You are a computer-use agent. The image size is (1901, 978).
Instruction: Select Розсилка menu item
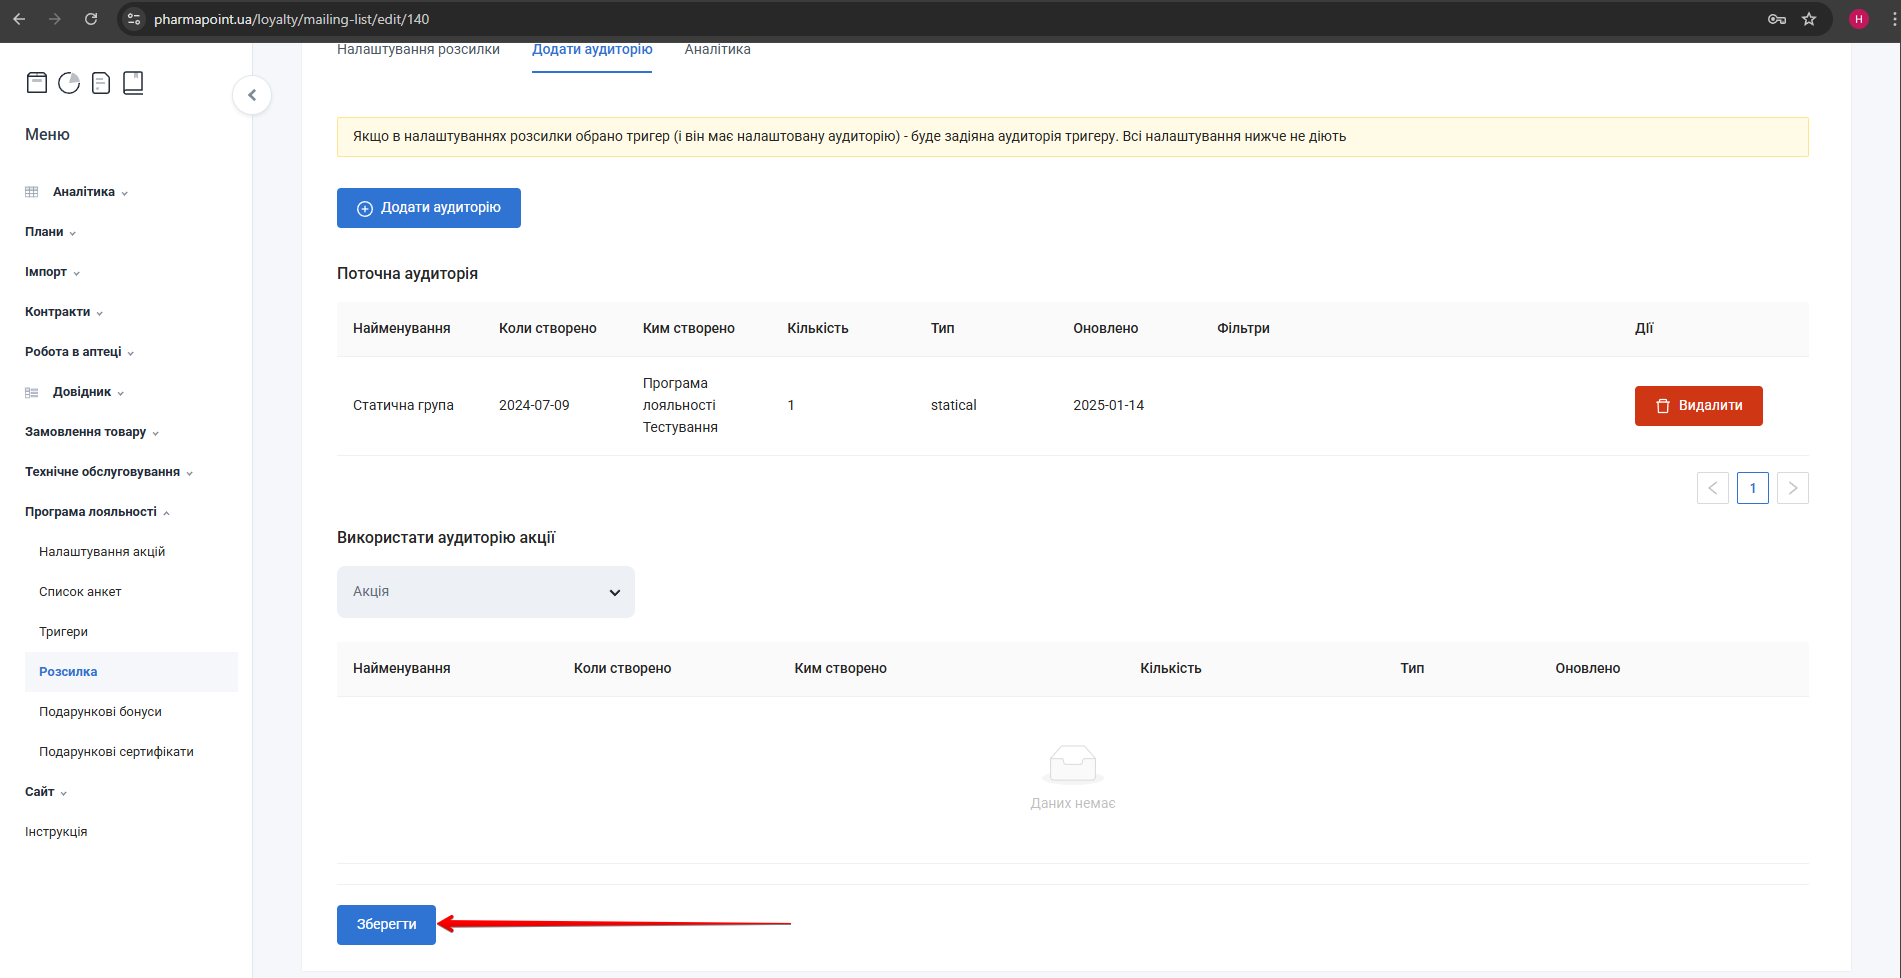pos(131,672)
